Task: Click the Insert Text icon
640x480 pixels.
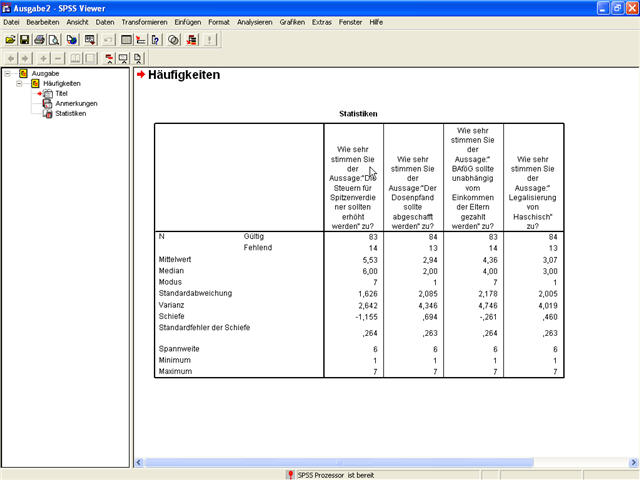Action: [x=138, y=58]
